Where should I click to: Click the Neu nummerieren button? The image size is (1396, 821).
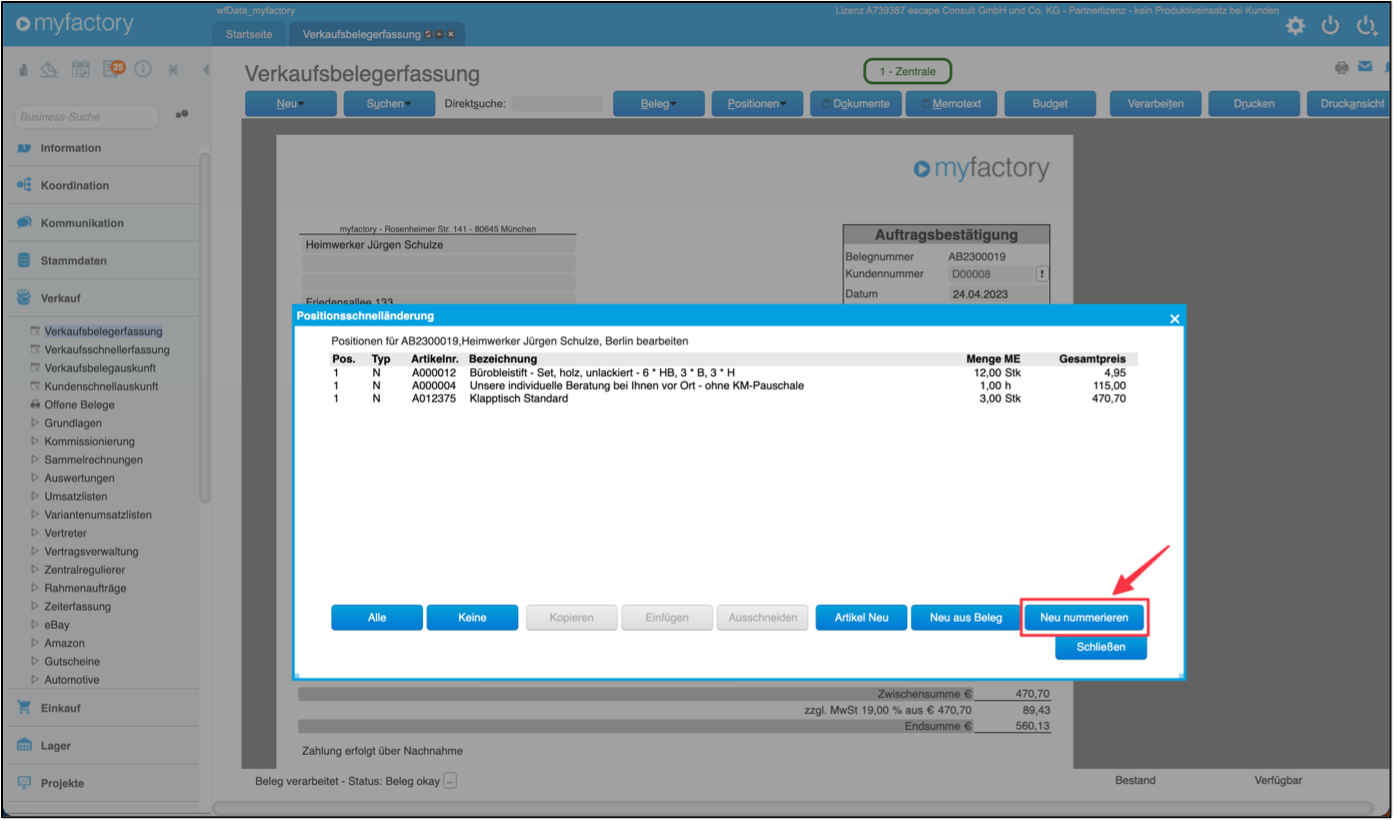pyautogui.click(x=1084, y=618)
